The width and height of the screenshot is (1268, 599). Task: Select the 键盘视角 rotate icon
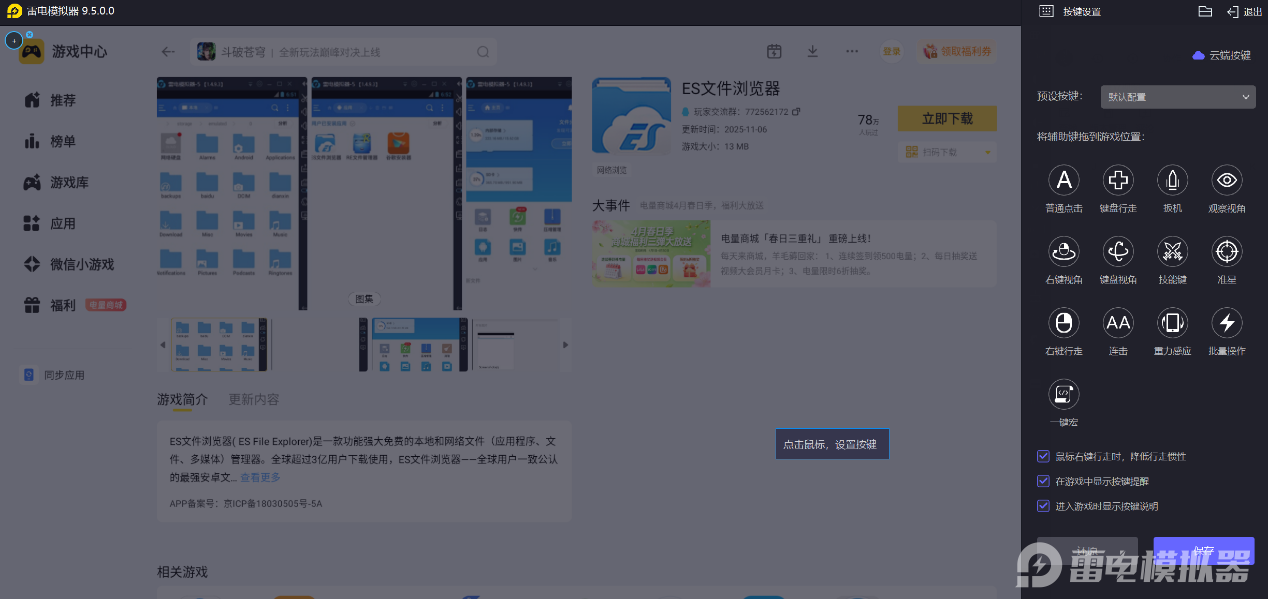pos(1118,251)
